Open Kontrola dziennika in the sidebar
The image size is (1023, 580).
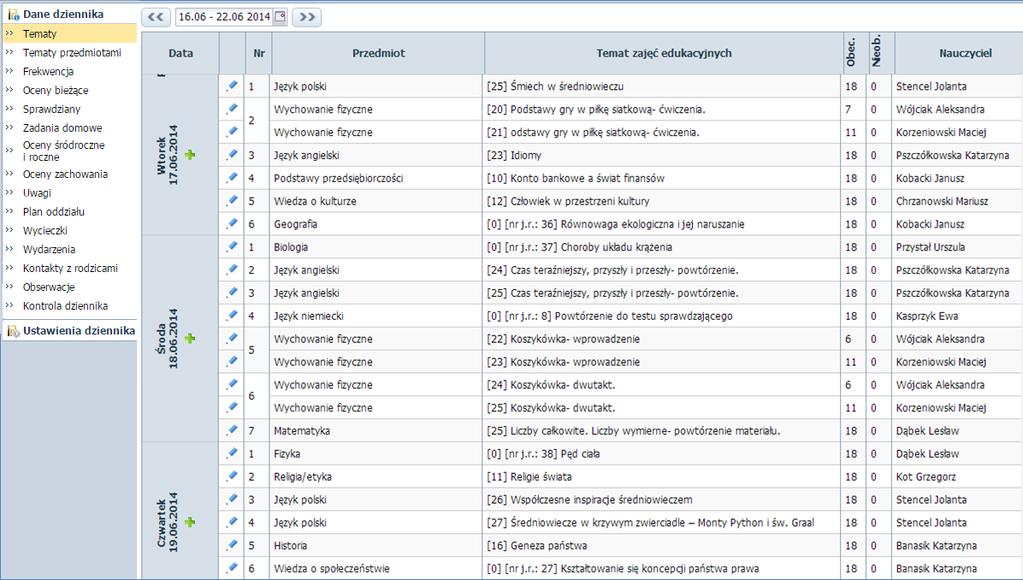coord(65,306)
